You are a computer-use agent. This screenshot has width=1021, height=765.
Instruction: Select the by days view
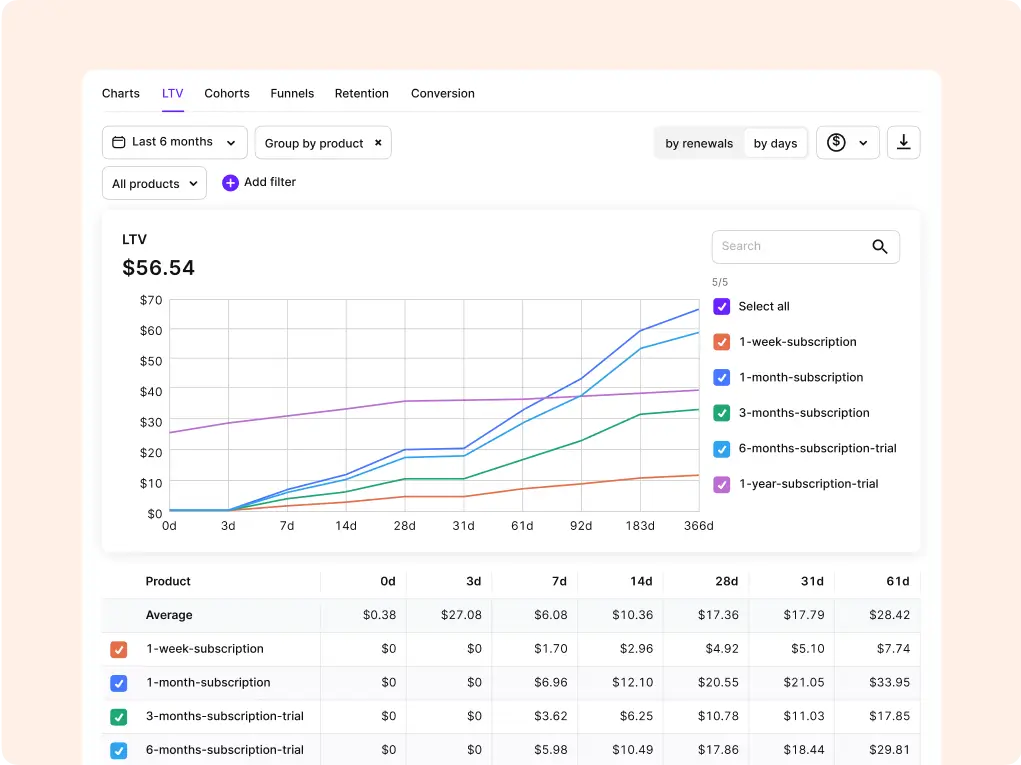click(x=775, y=143)
